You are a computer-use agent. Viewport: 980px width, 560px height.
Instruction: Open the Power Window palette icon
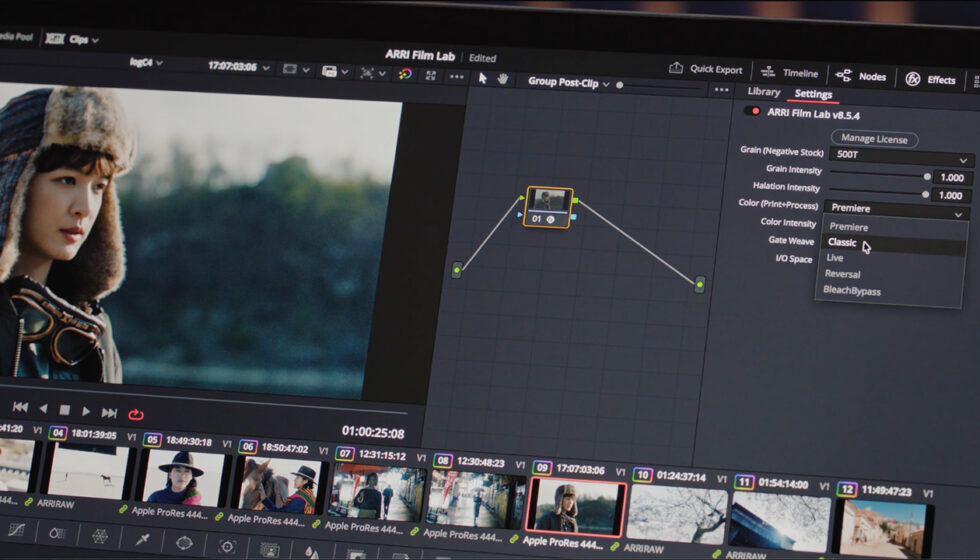click(x=184, y=542)
